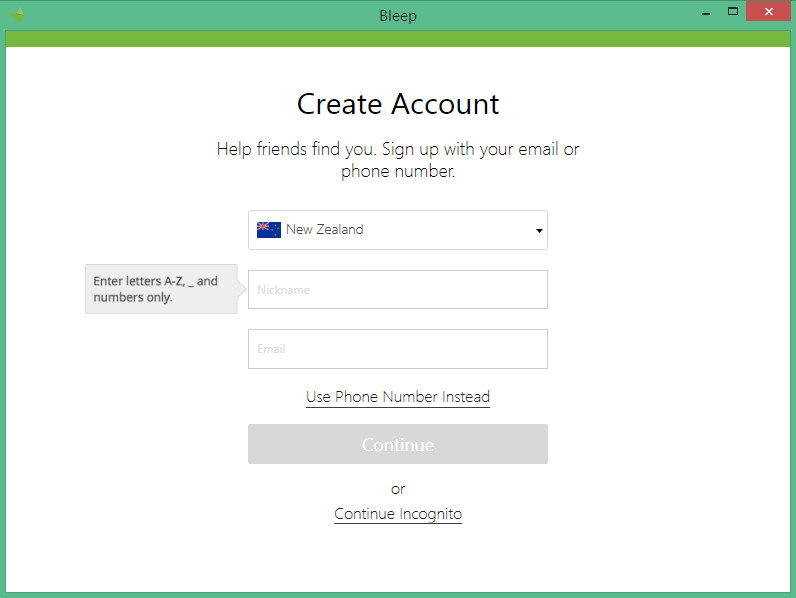Click the 'Help friends find you' description text
The image size is (796, 598).
(398, 160)
